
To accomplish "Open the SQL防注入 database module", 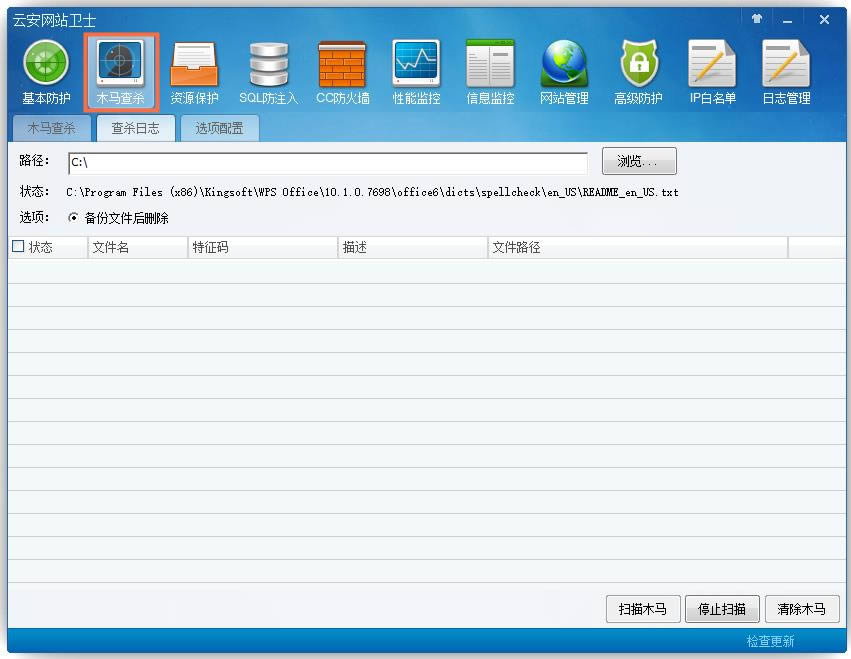I will [x=269, y=72].
